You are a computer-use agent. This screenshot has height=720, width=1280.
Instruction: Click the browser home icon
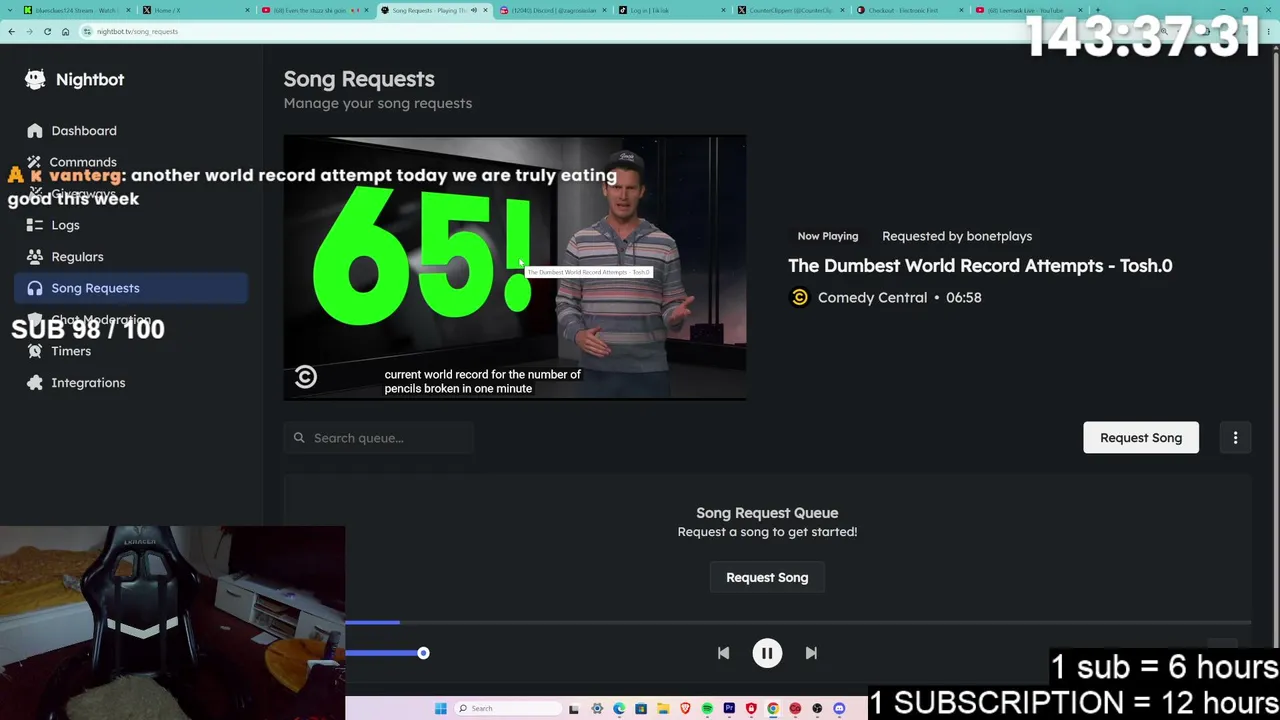coord(65,32)
